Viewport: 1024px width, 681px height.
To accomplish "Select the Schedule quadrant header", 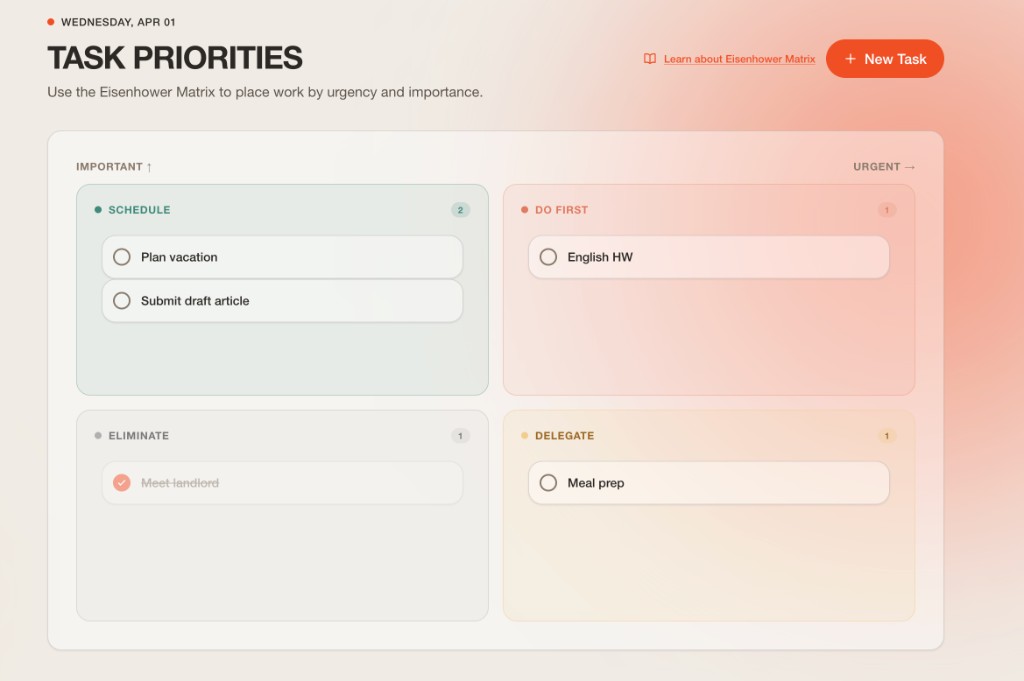I will [139, 210].
